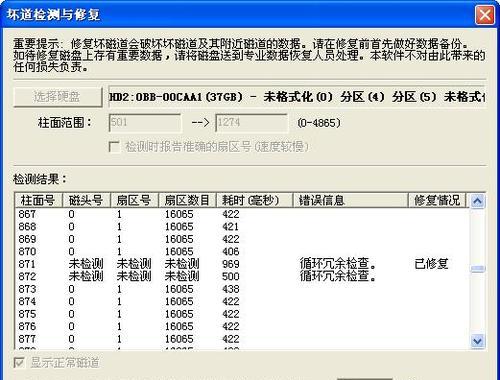Click the 柱面范围 label

[x=65, y=123]
